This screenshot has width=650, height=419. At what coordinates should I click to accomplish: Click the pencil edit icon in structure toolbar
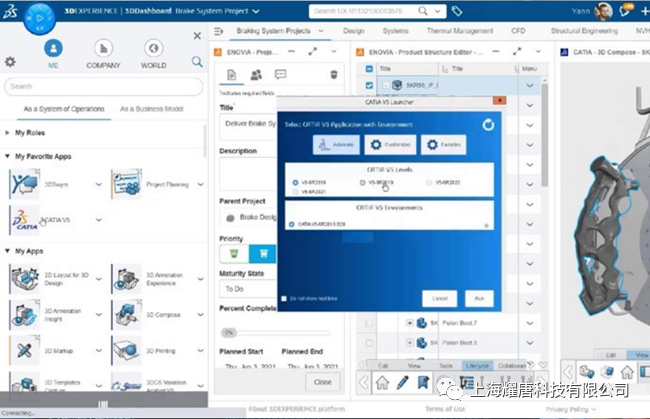[x=402, y=383]
